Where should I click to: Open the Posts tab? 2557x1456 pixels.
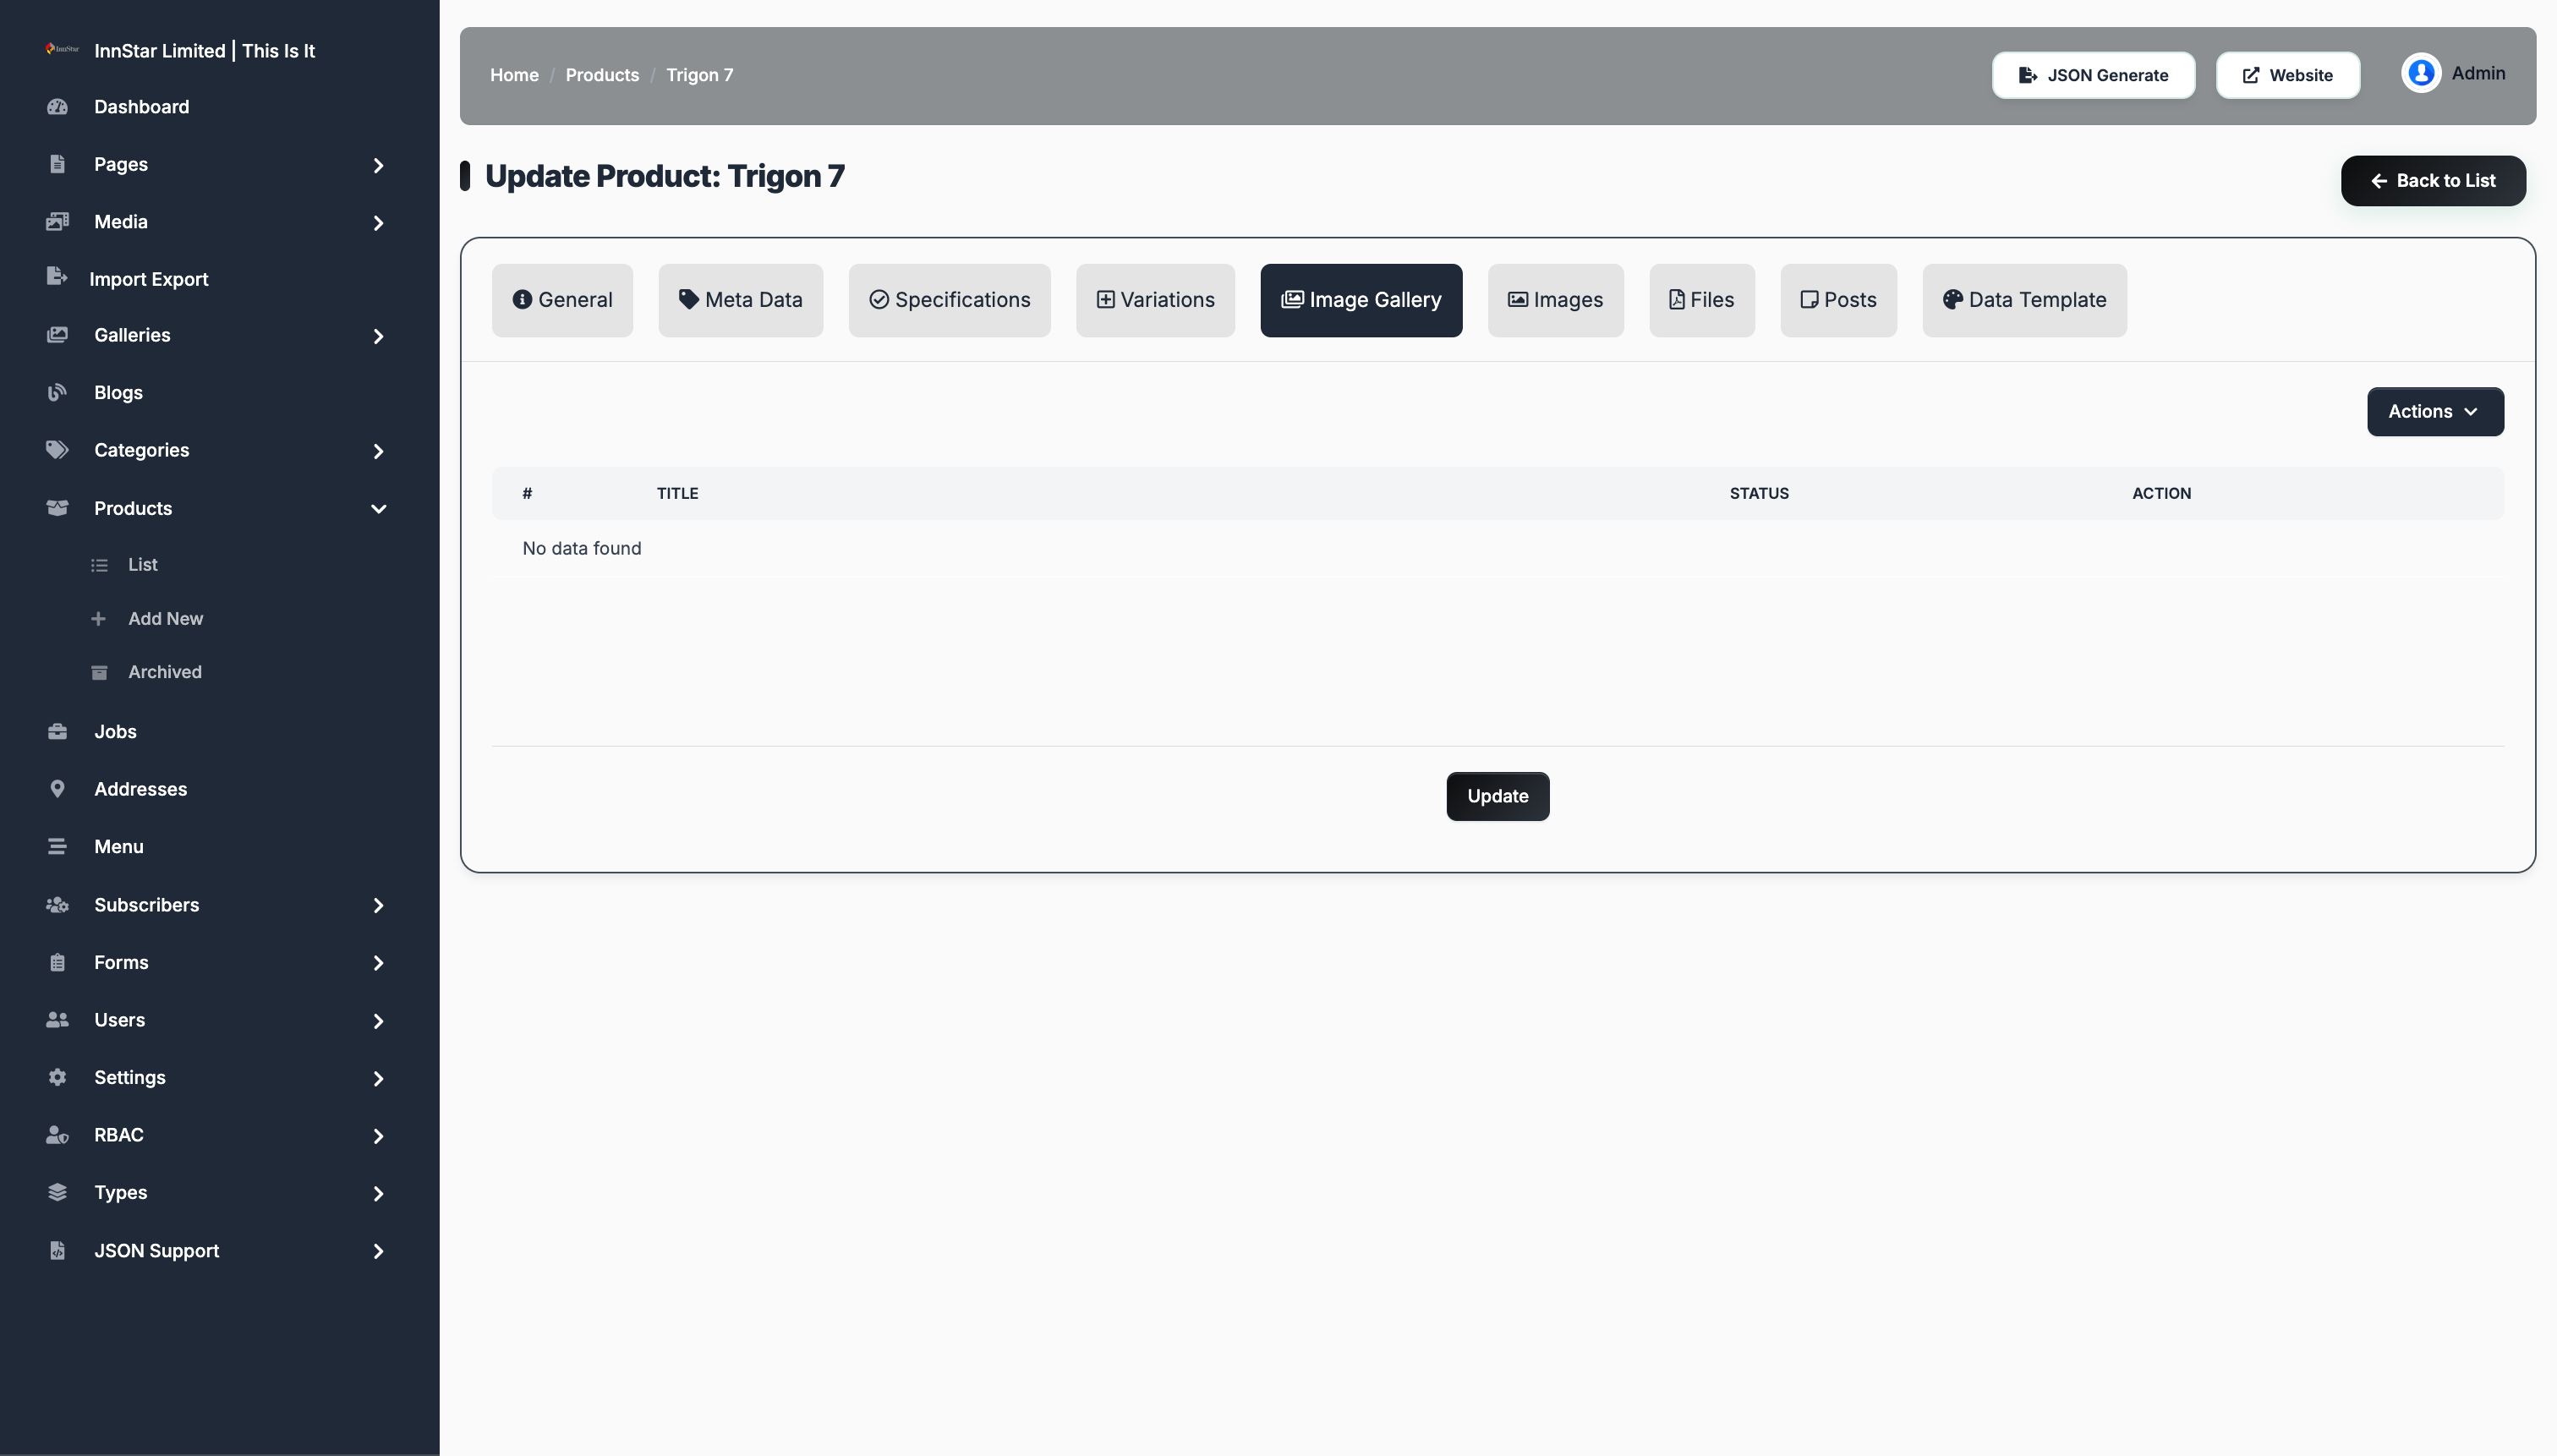pos(1838,300)
